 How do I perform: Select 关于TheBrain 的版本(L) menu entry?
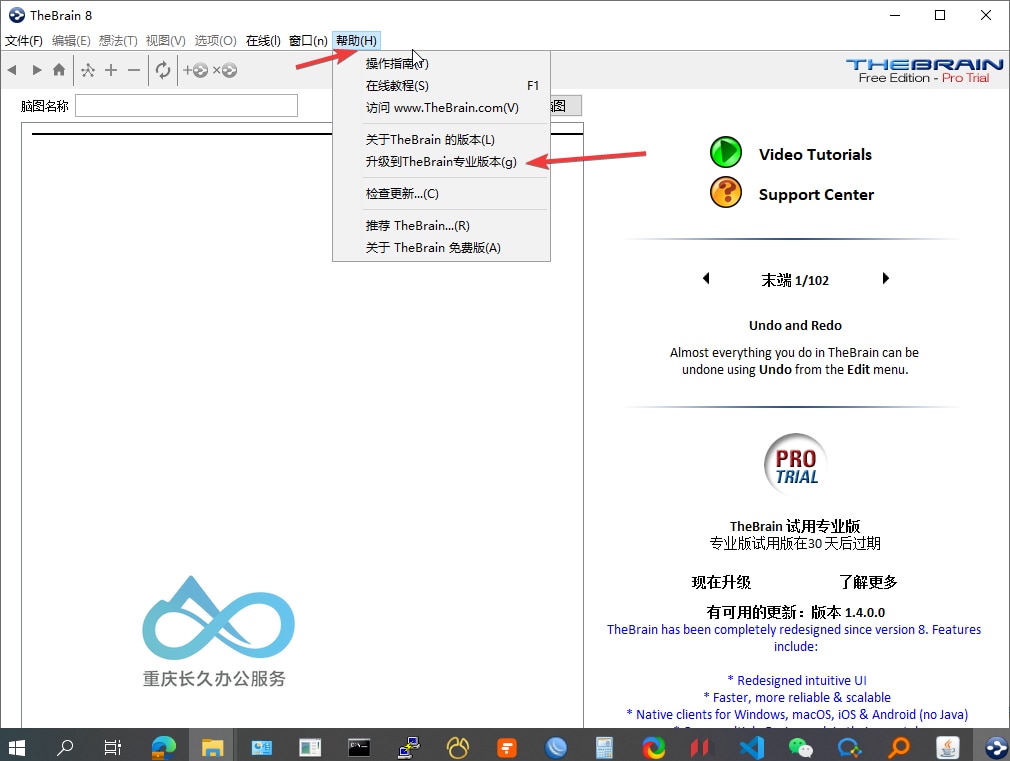point(441,140)
